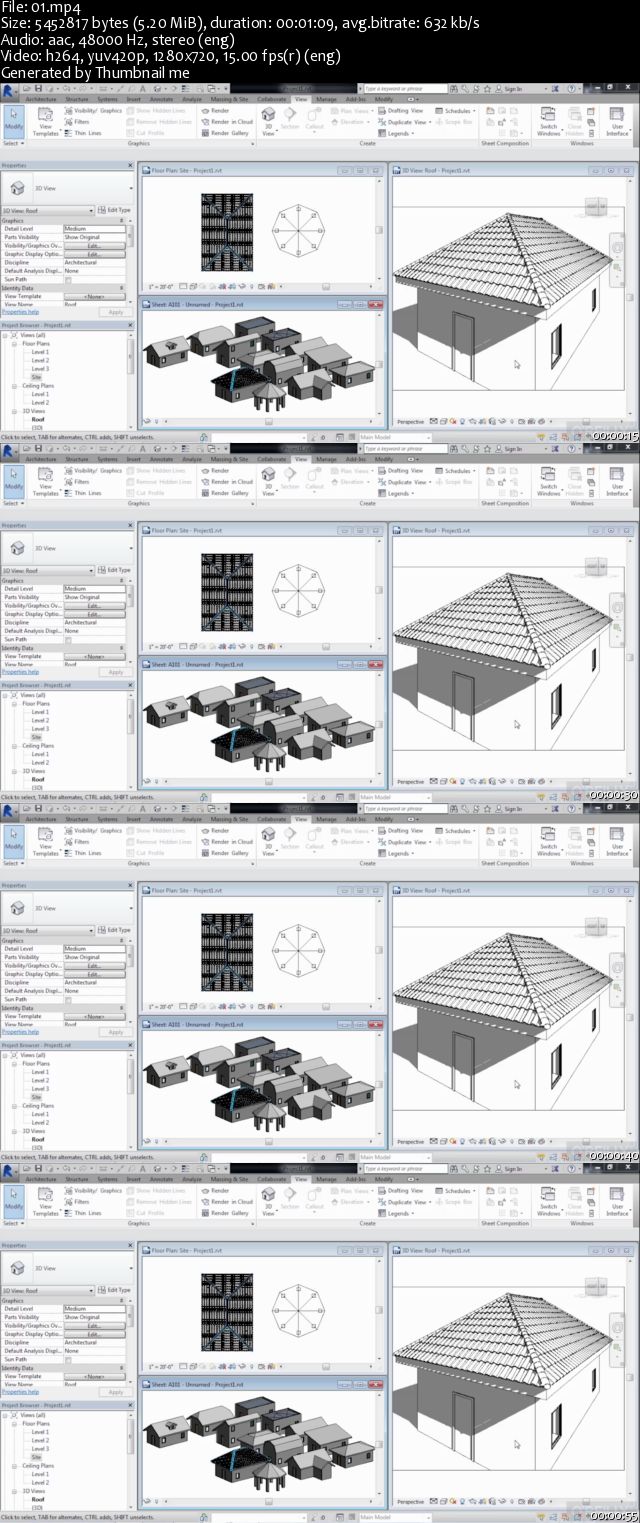Switch to the Structure tab in the 00:00:55 frame
The width and height of the screenshot is (640, 1523).
[x=77, y=1179]
